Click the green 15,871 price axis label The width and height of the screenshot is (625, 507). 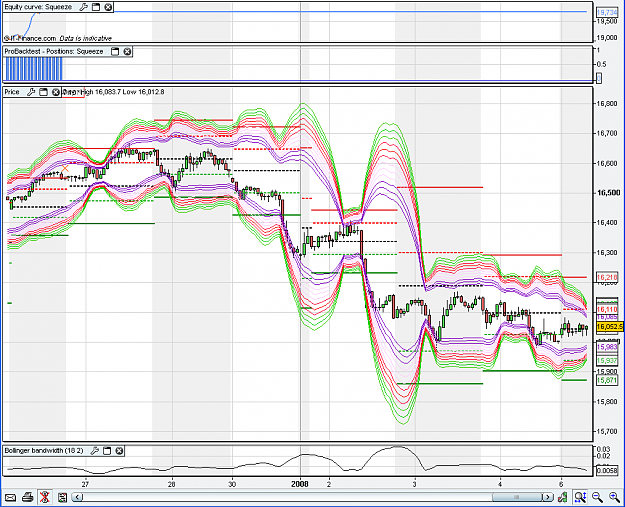click(x=607, y=380)
